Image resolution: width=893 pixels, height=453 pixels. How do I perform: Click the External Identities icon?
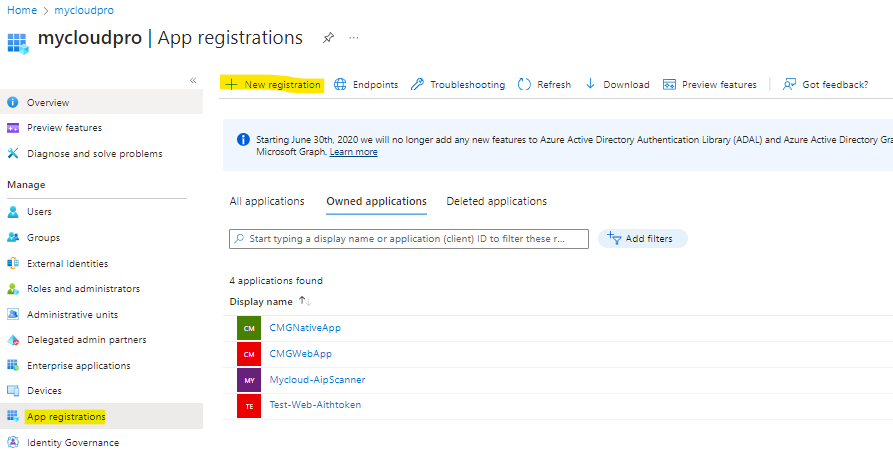pyautogui.click(x=13, y=263)
